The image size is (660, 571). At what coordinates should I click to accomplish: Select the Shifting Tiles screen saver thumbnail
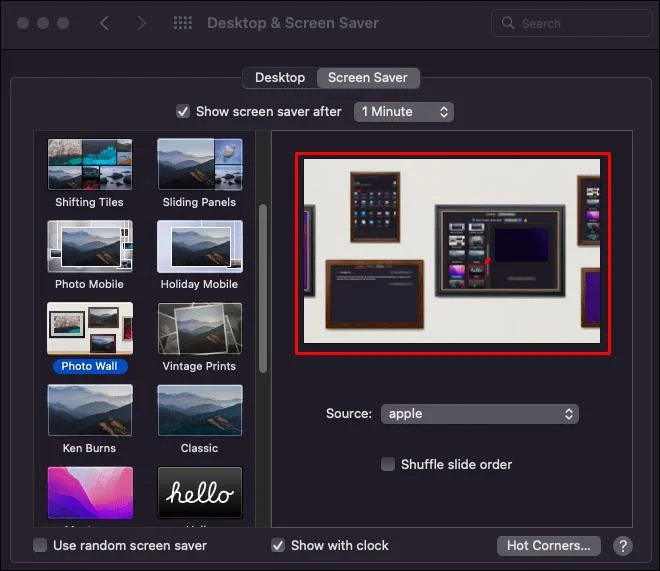[90, 165]
